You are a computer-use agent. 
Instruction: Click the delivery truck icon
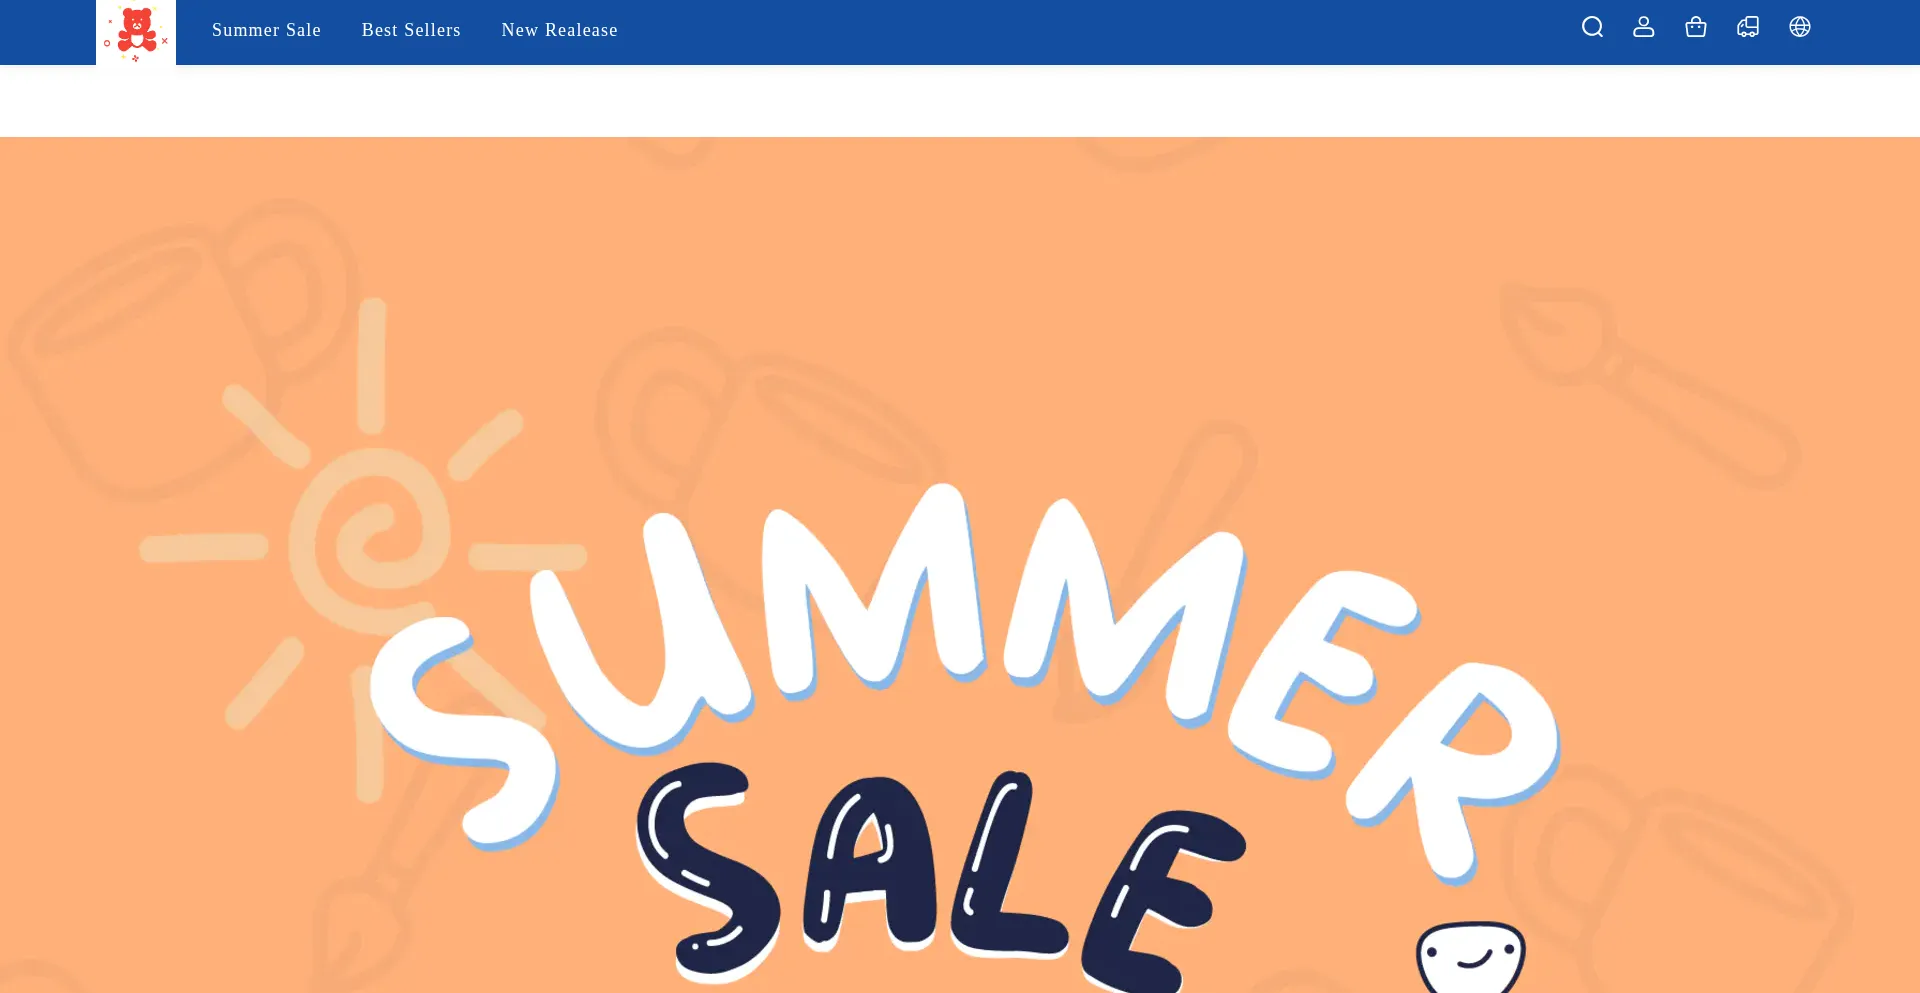tap(1748, 27)
